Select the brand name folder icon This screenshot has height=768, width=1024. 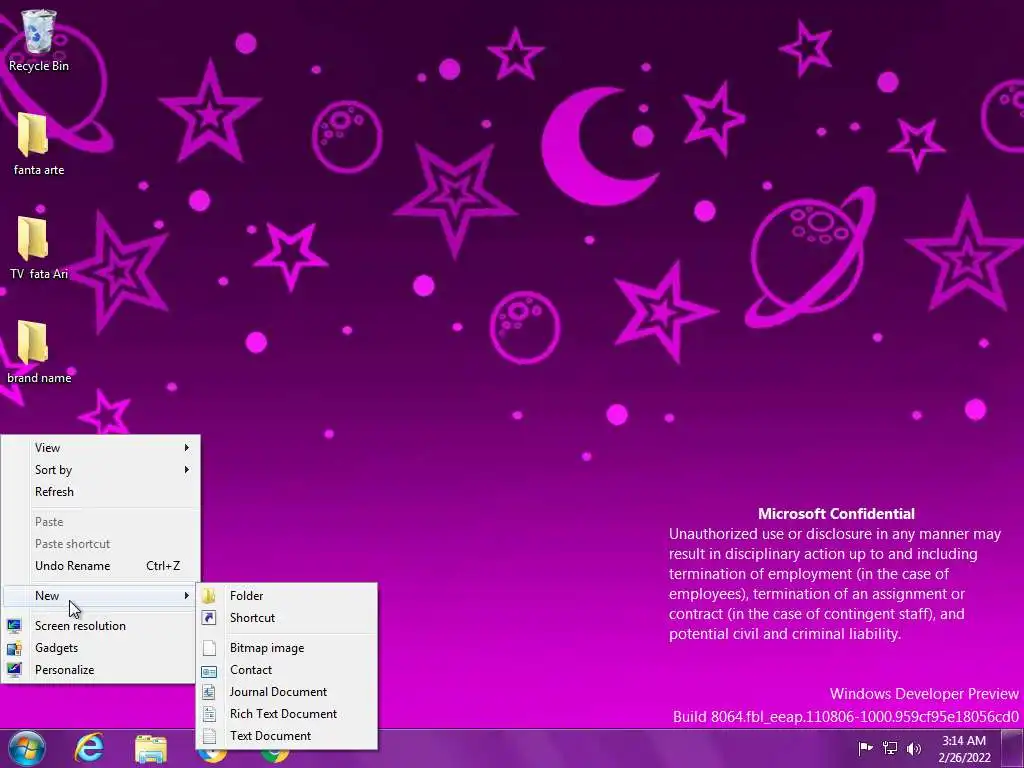click(32, 342)
